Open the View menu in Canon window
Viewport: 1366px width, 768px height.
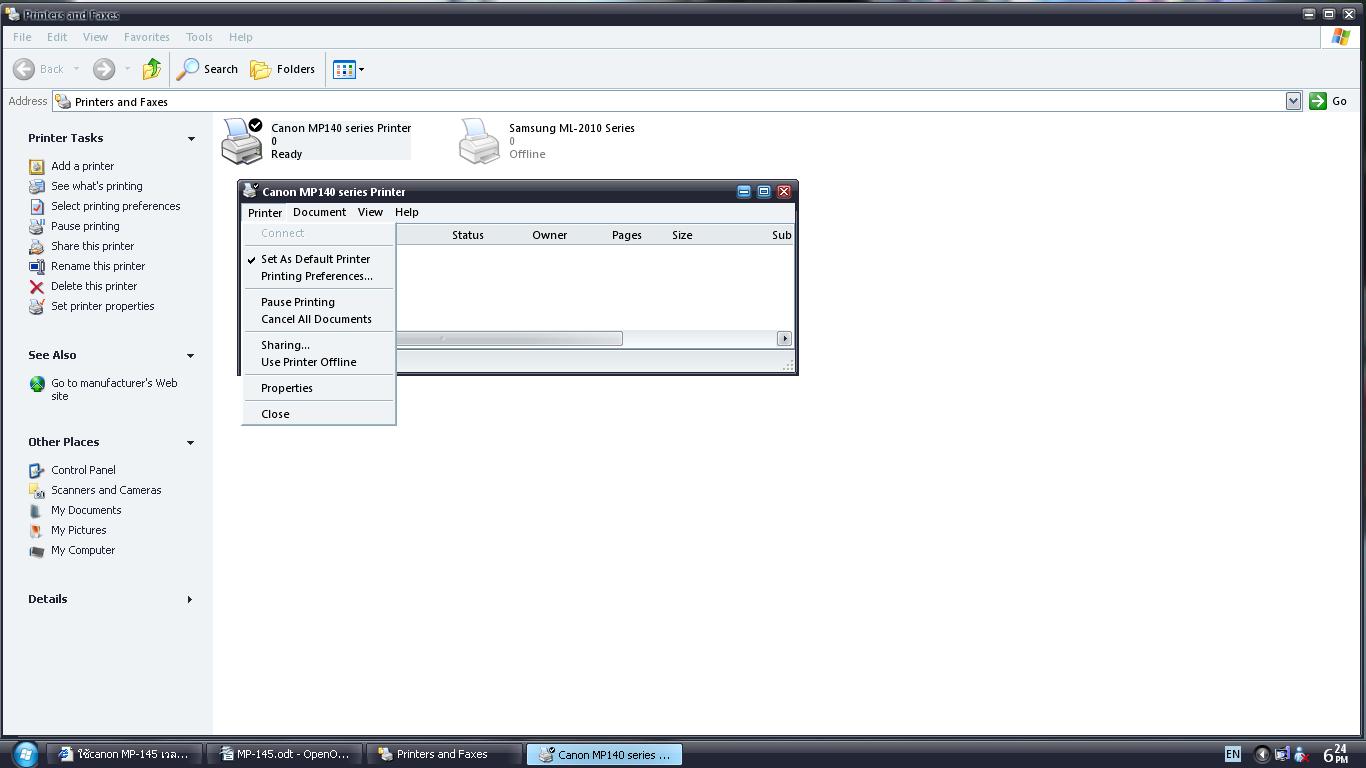[370, 212]
